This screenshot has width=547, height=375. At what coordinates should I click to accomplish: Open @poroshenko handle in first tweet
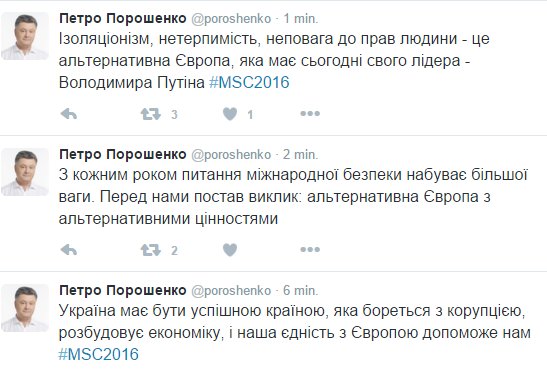pos(231,19)
